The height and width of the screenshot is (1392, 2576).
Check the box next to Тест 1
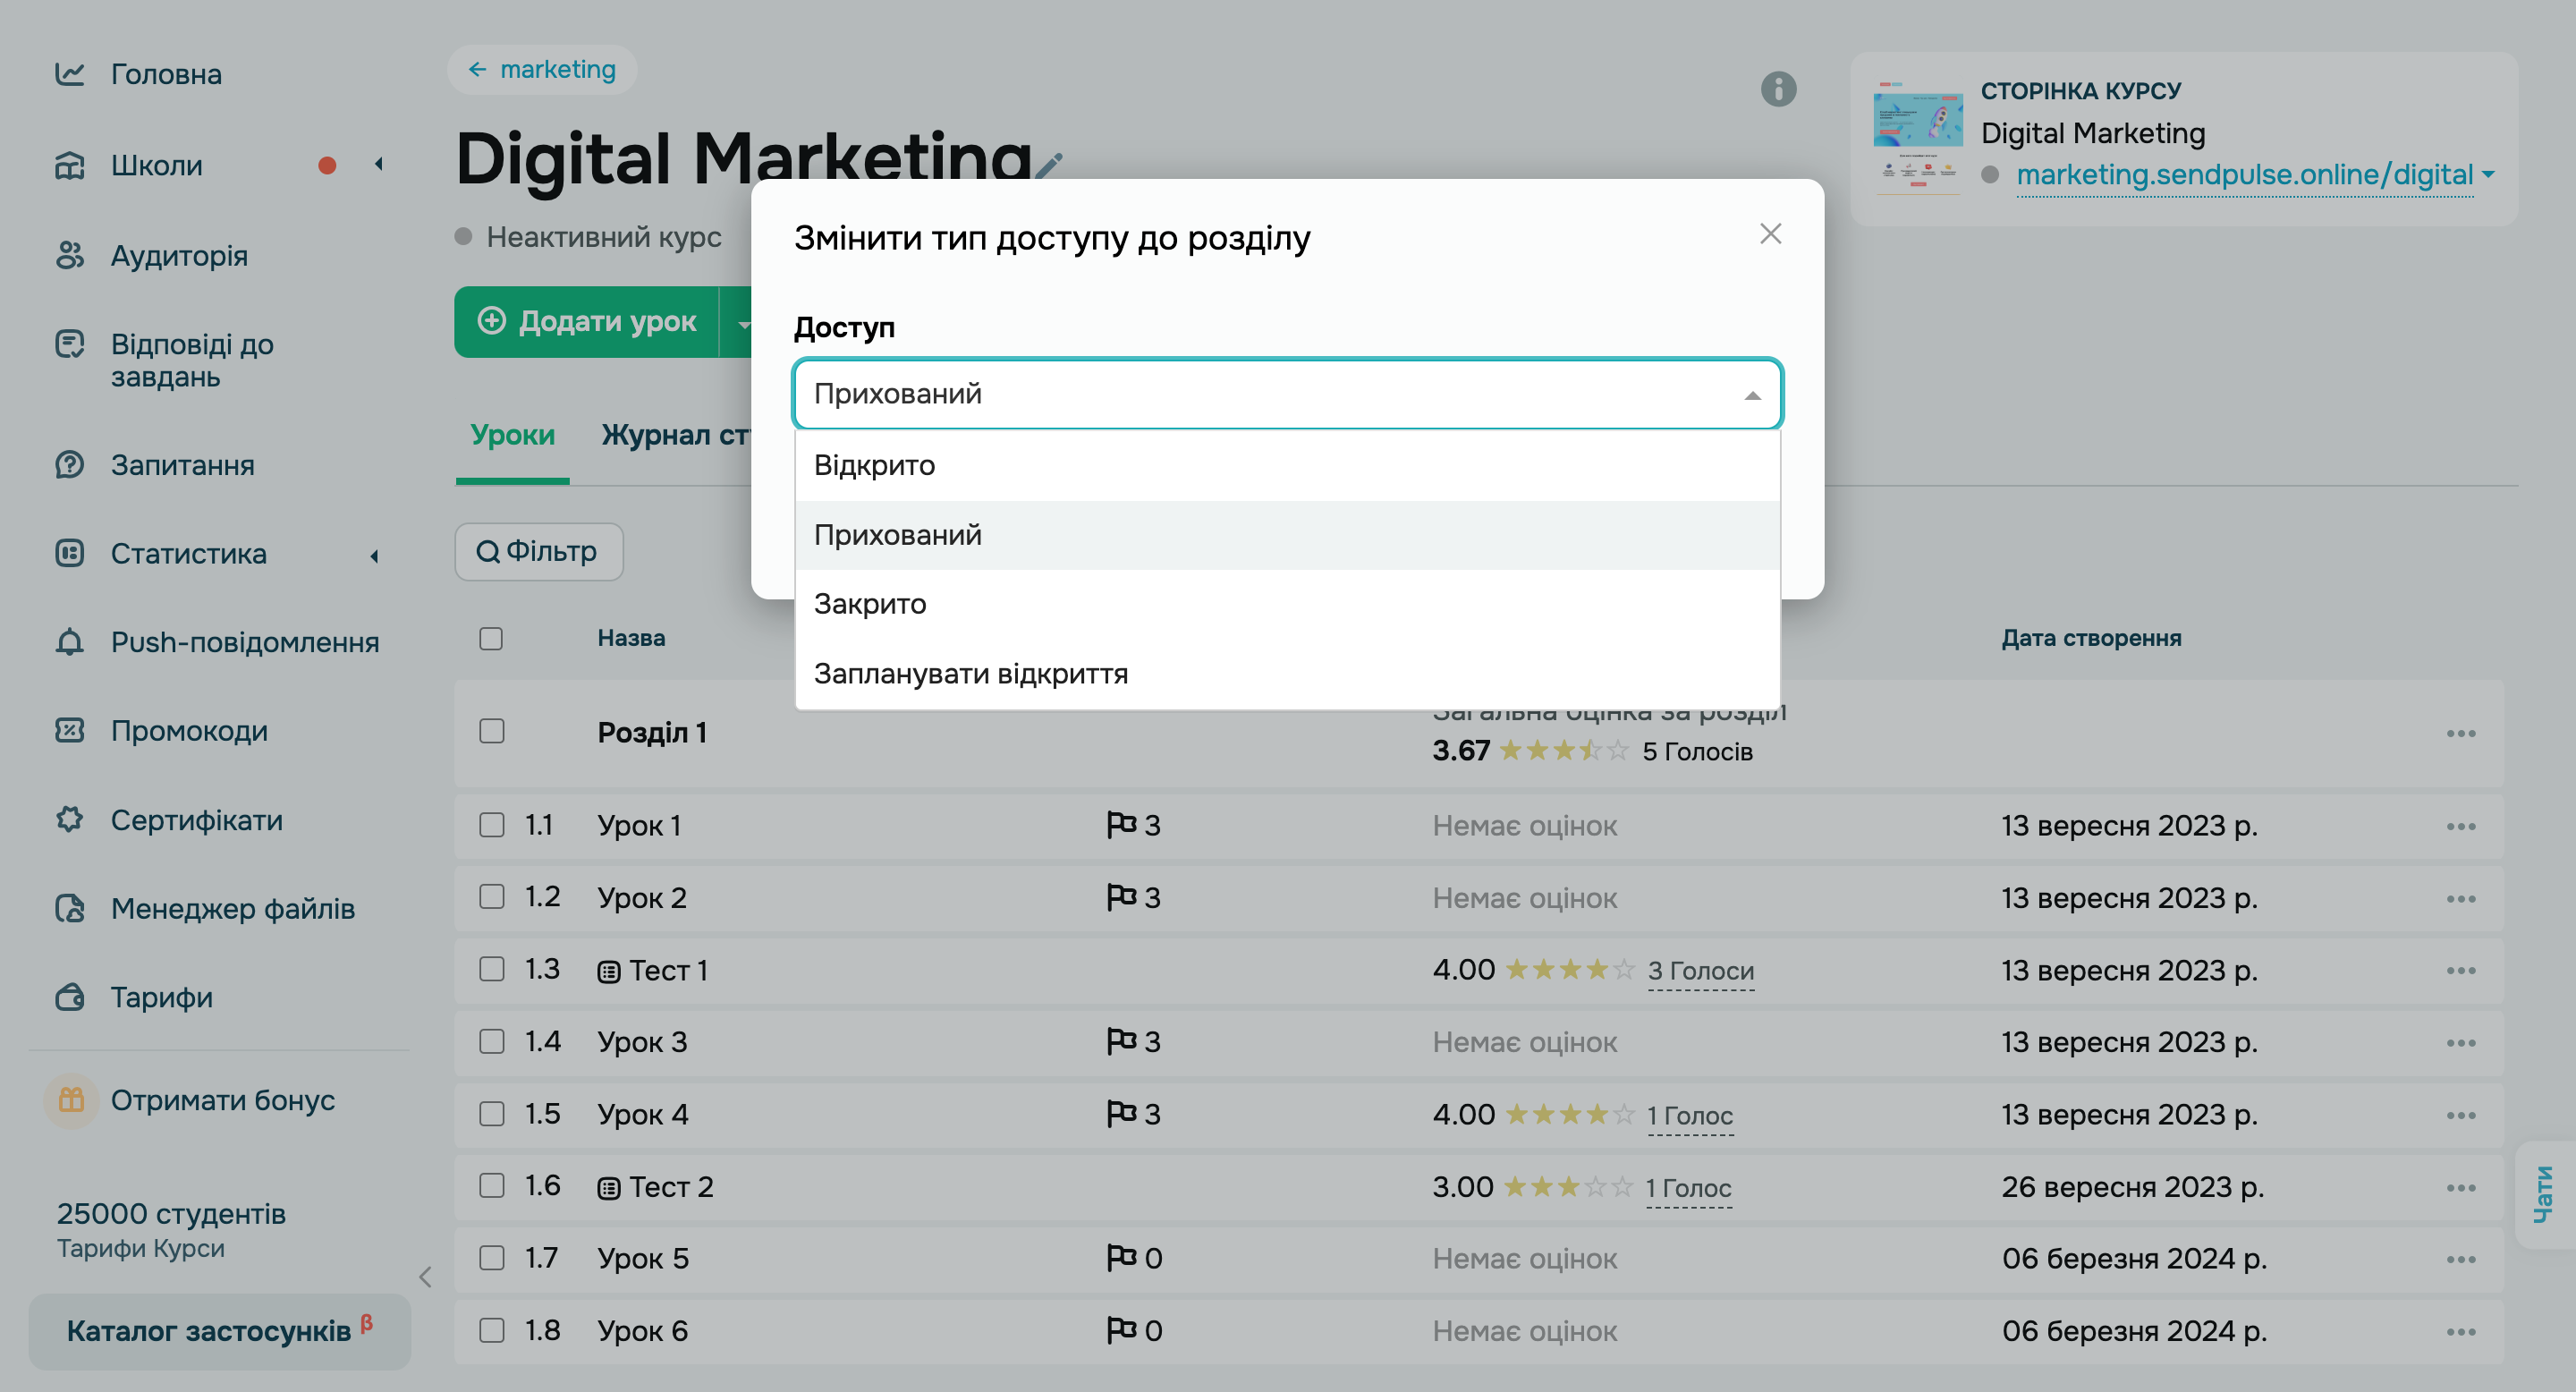491,969
